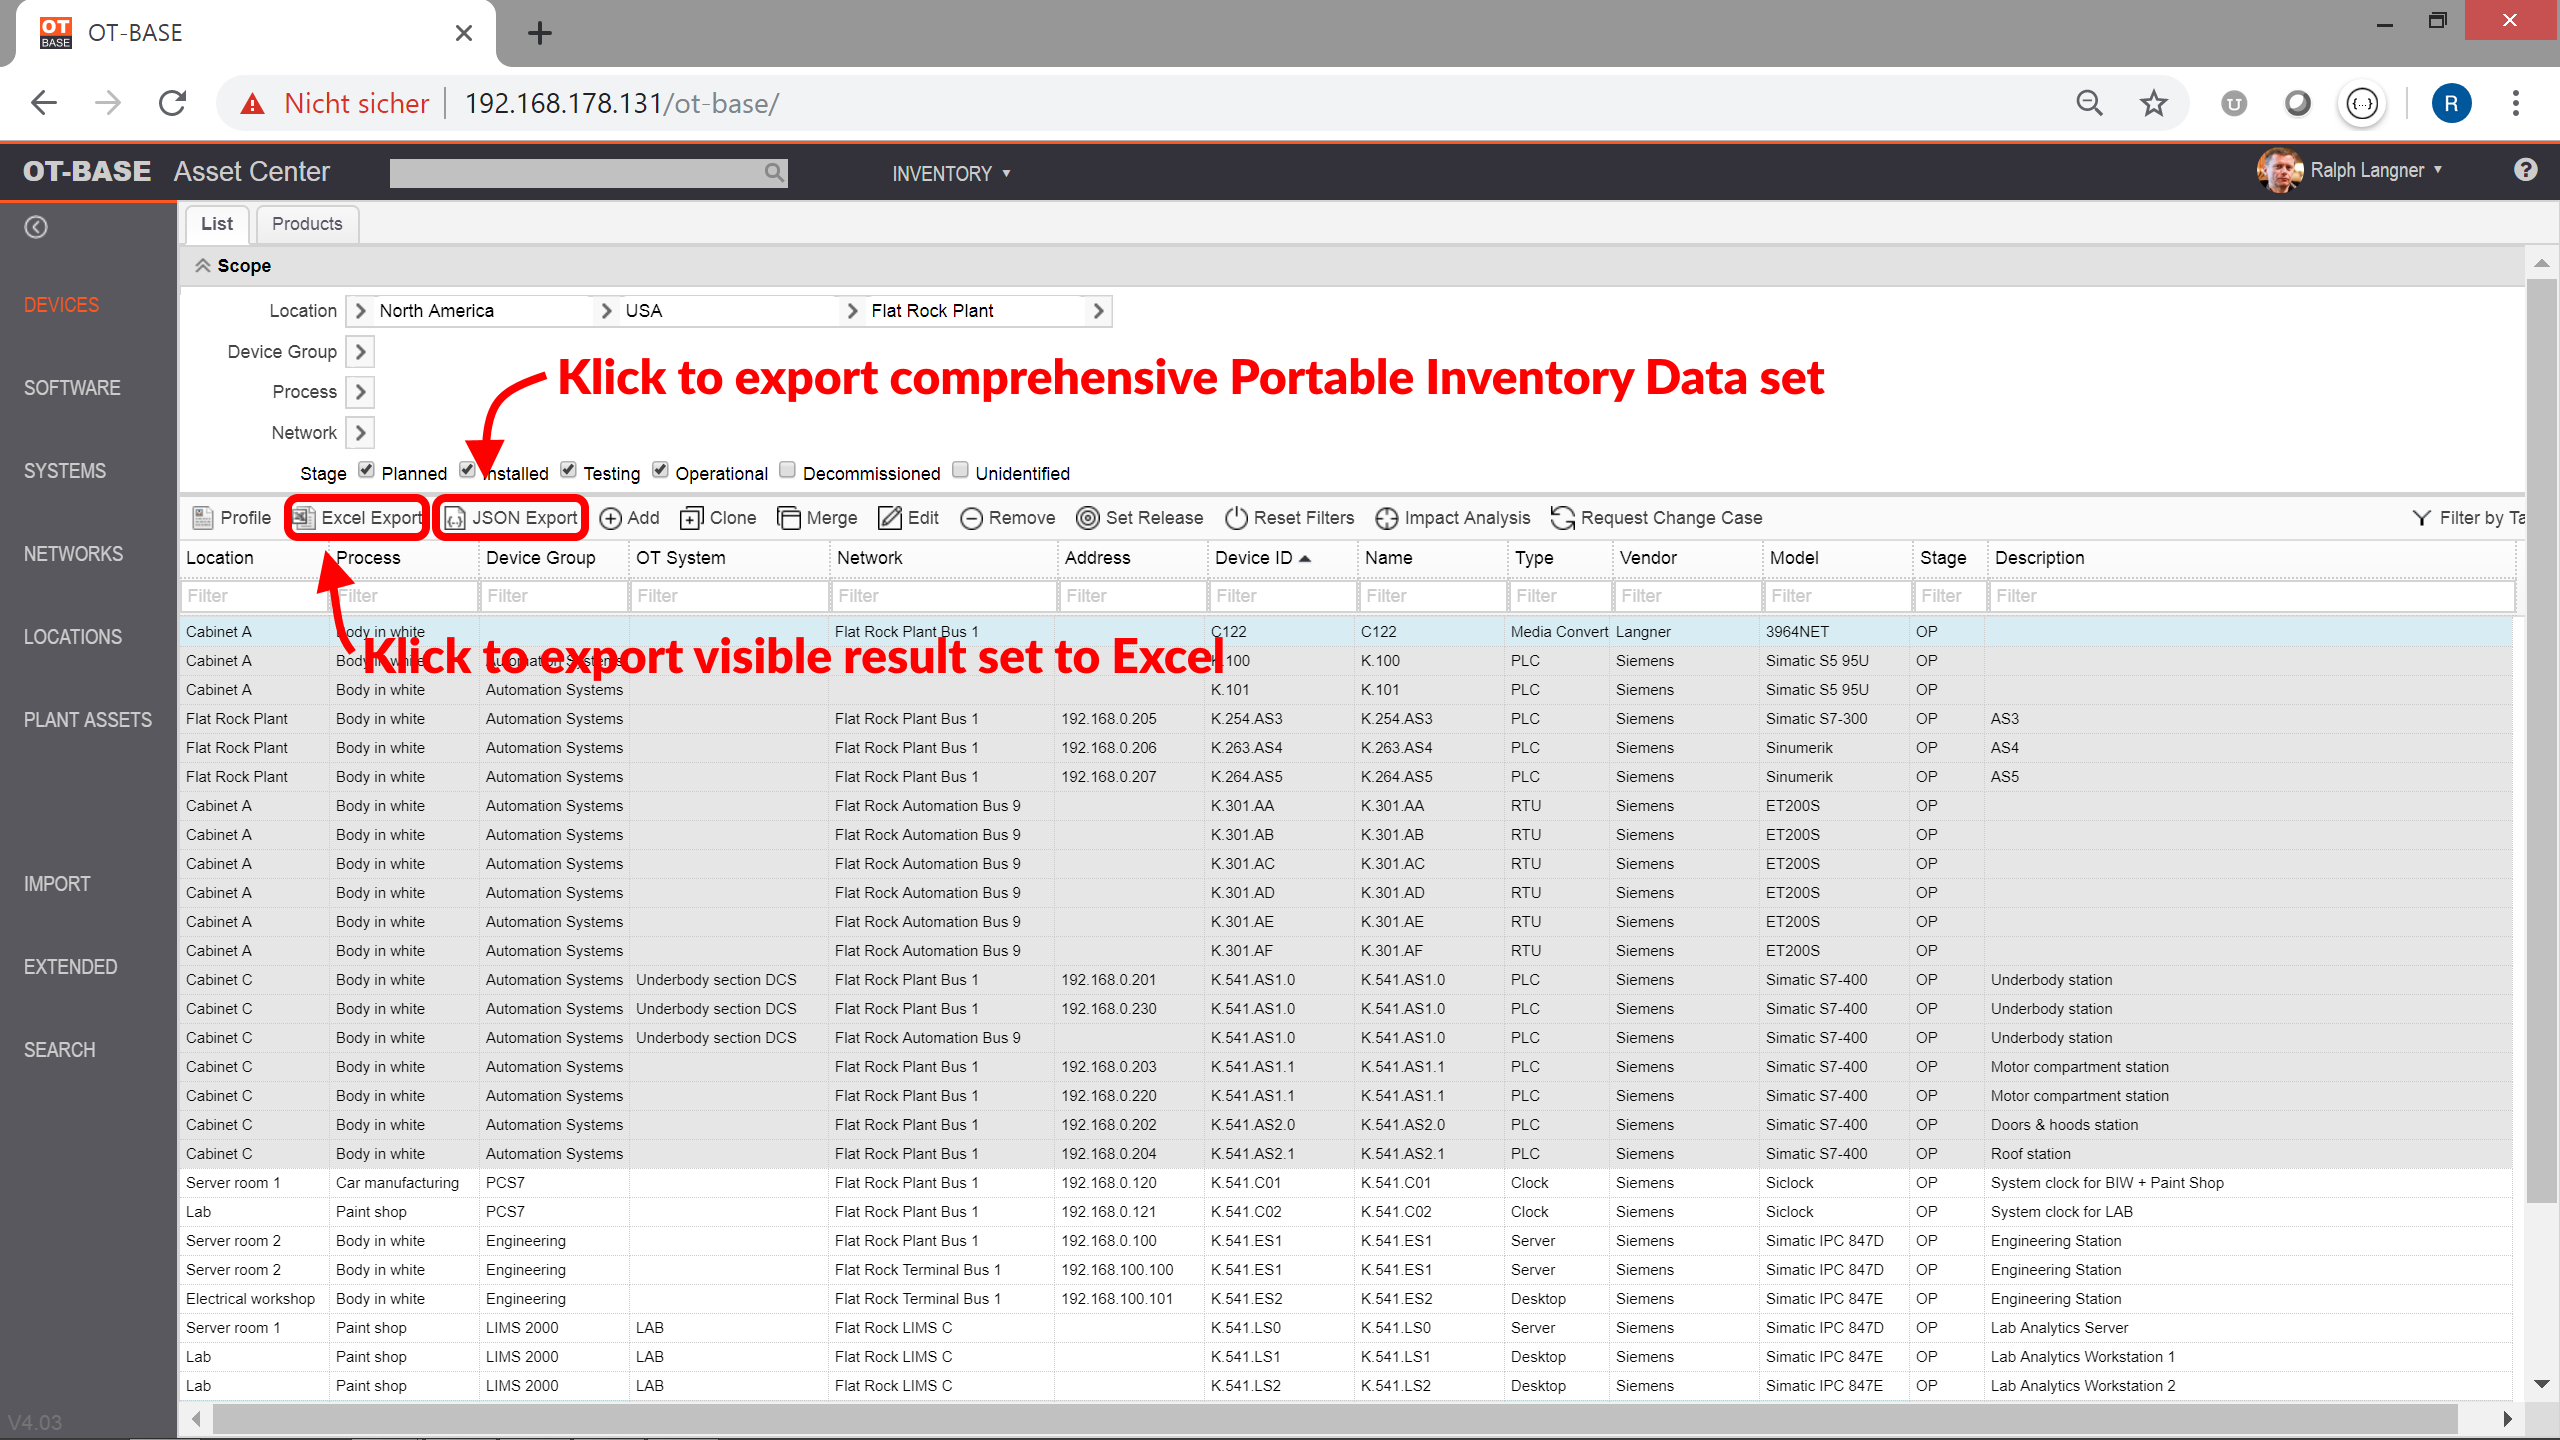This screenshot has height=1440, width=2560.
Task: Toggle the Installed stage checkbox
Action: pyautogui.click(x=467, y=470)
